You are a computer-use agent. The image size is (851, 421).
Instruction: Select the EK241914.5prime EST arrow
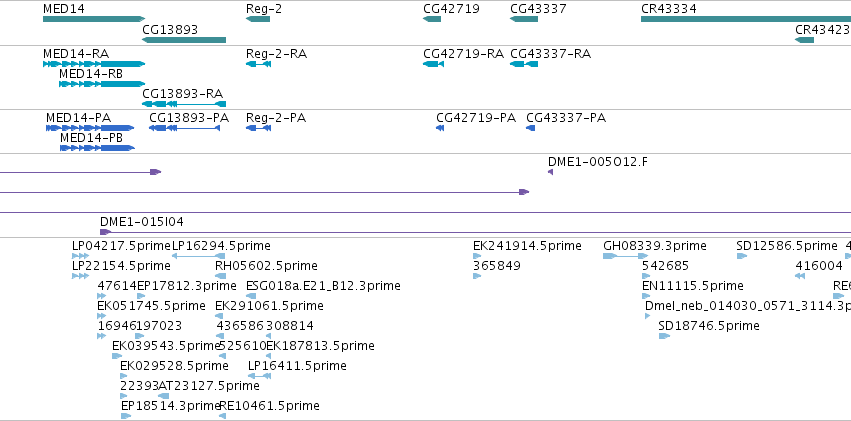pyautogui.click(x=477, y=256)
